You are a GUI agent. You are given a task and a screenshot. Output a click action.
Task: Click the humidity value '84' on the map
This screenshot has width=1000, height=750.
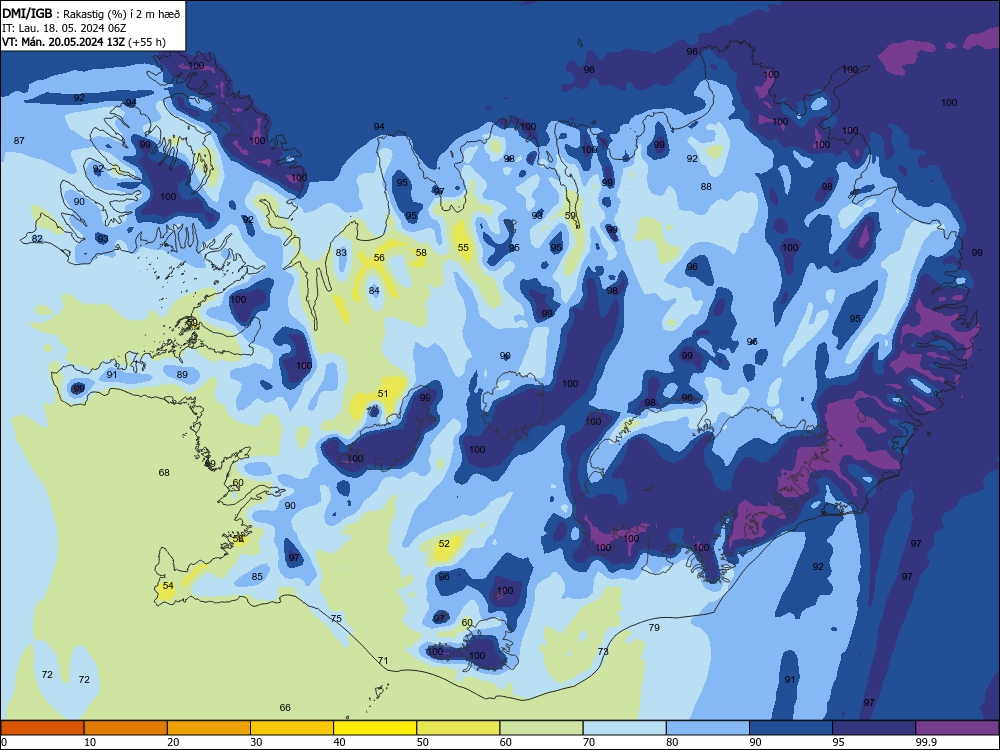point(374,291)
